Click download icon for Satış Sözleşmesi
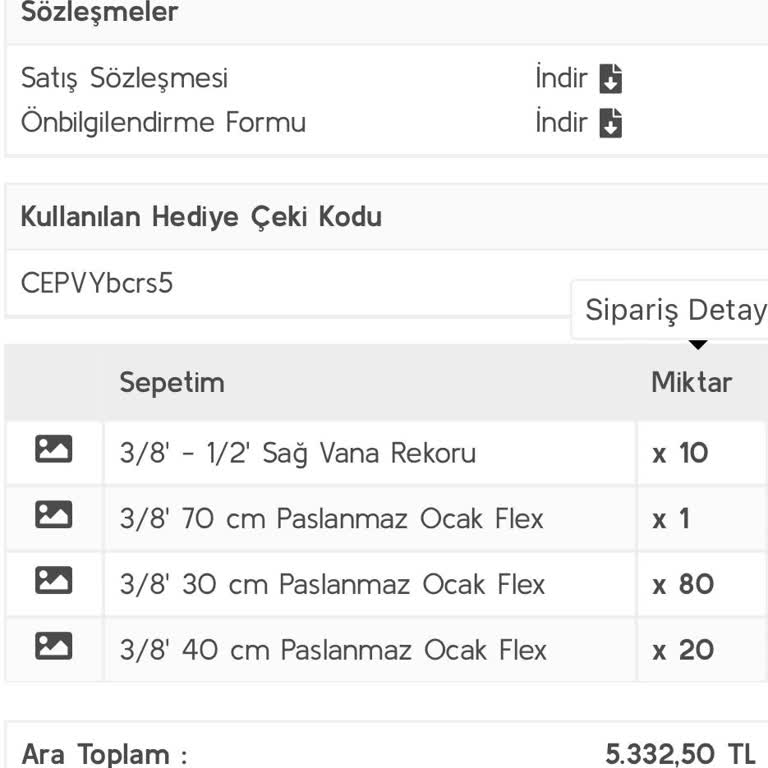Image resolution: width=768 pixels, height=768 pixels. tap(610, 78)
